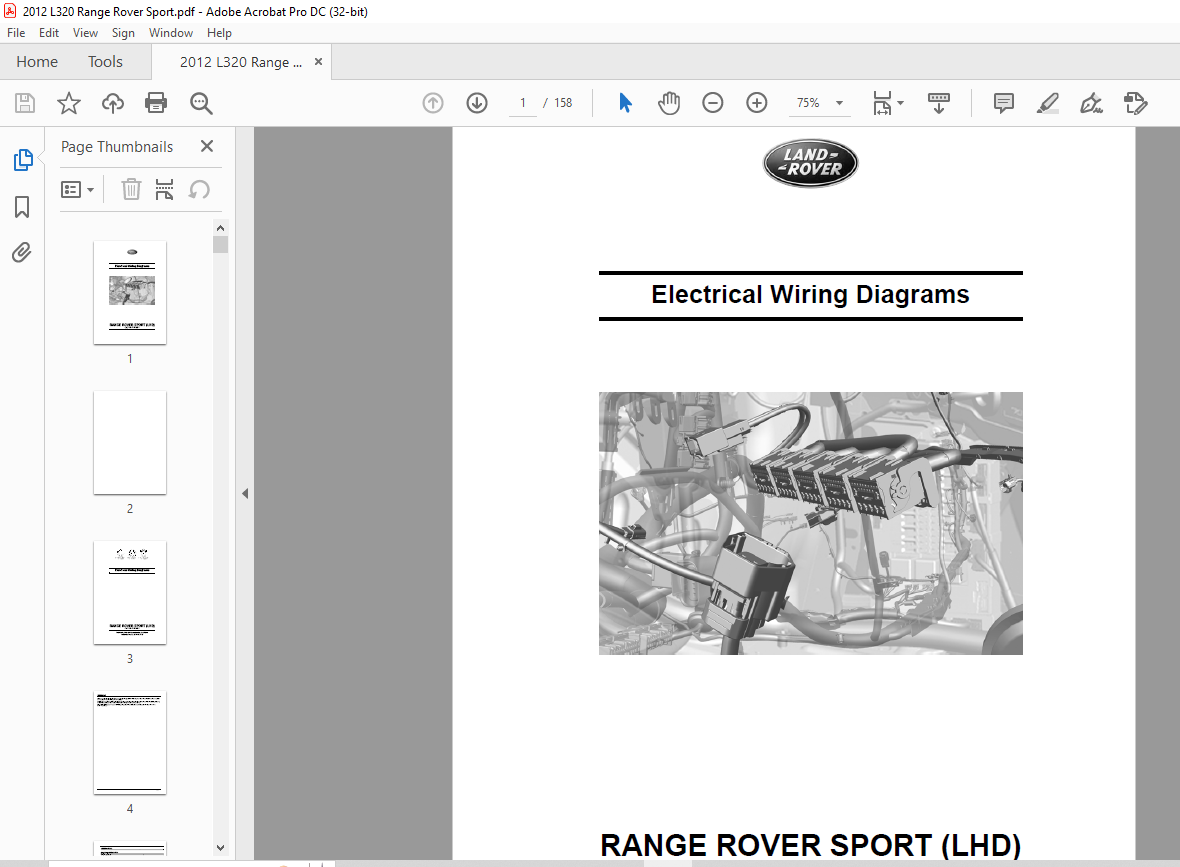The height and width of the screenshot is (867, 1180).
Task: Close the 2012 L320 Range document tab
Action: 318,62
